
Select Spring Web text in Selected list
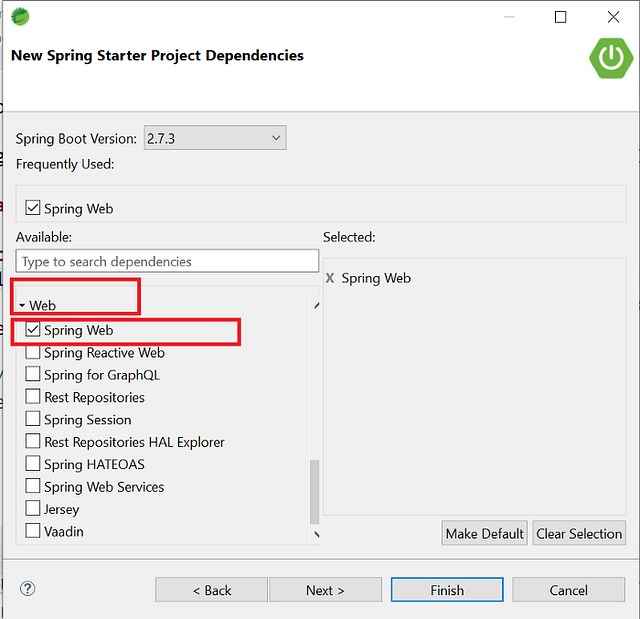click(x=376, y=278)
